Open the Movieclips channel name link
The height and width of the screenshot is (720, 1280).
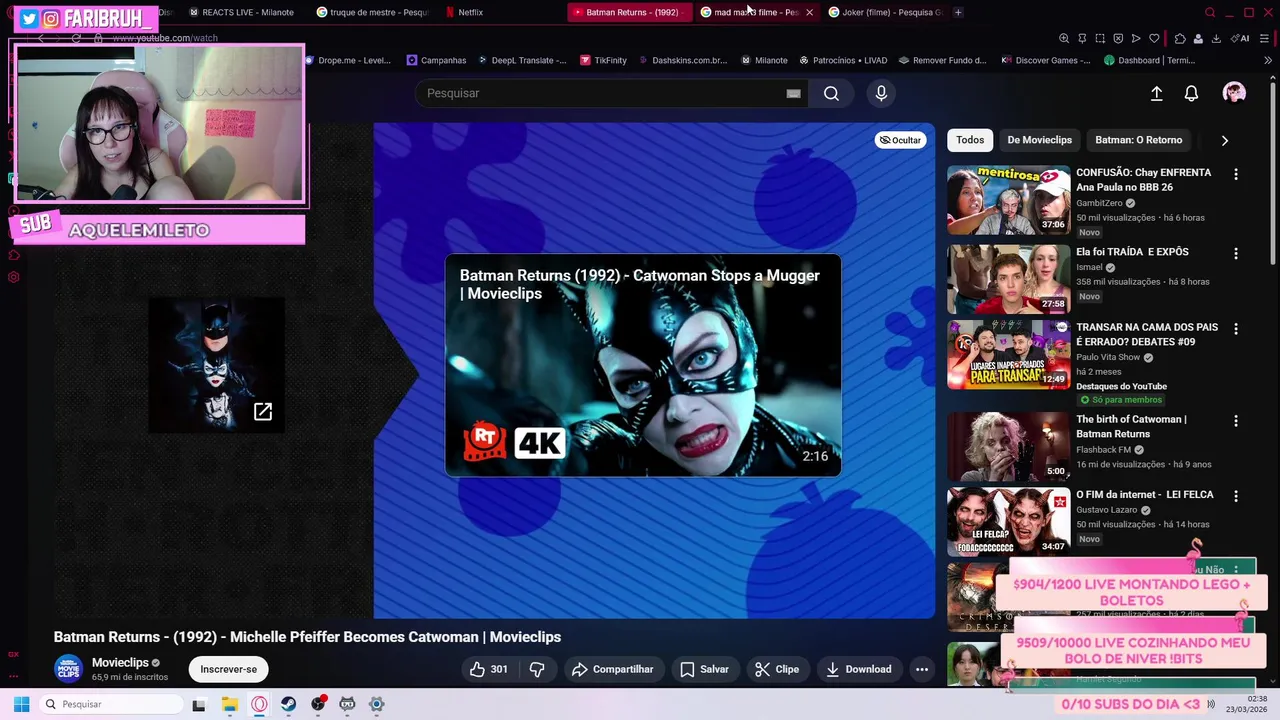pyautogui.click(x=120, y=662)
